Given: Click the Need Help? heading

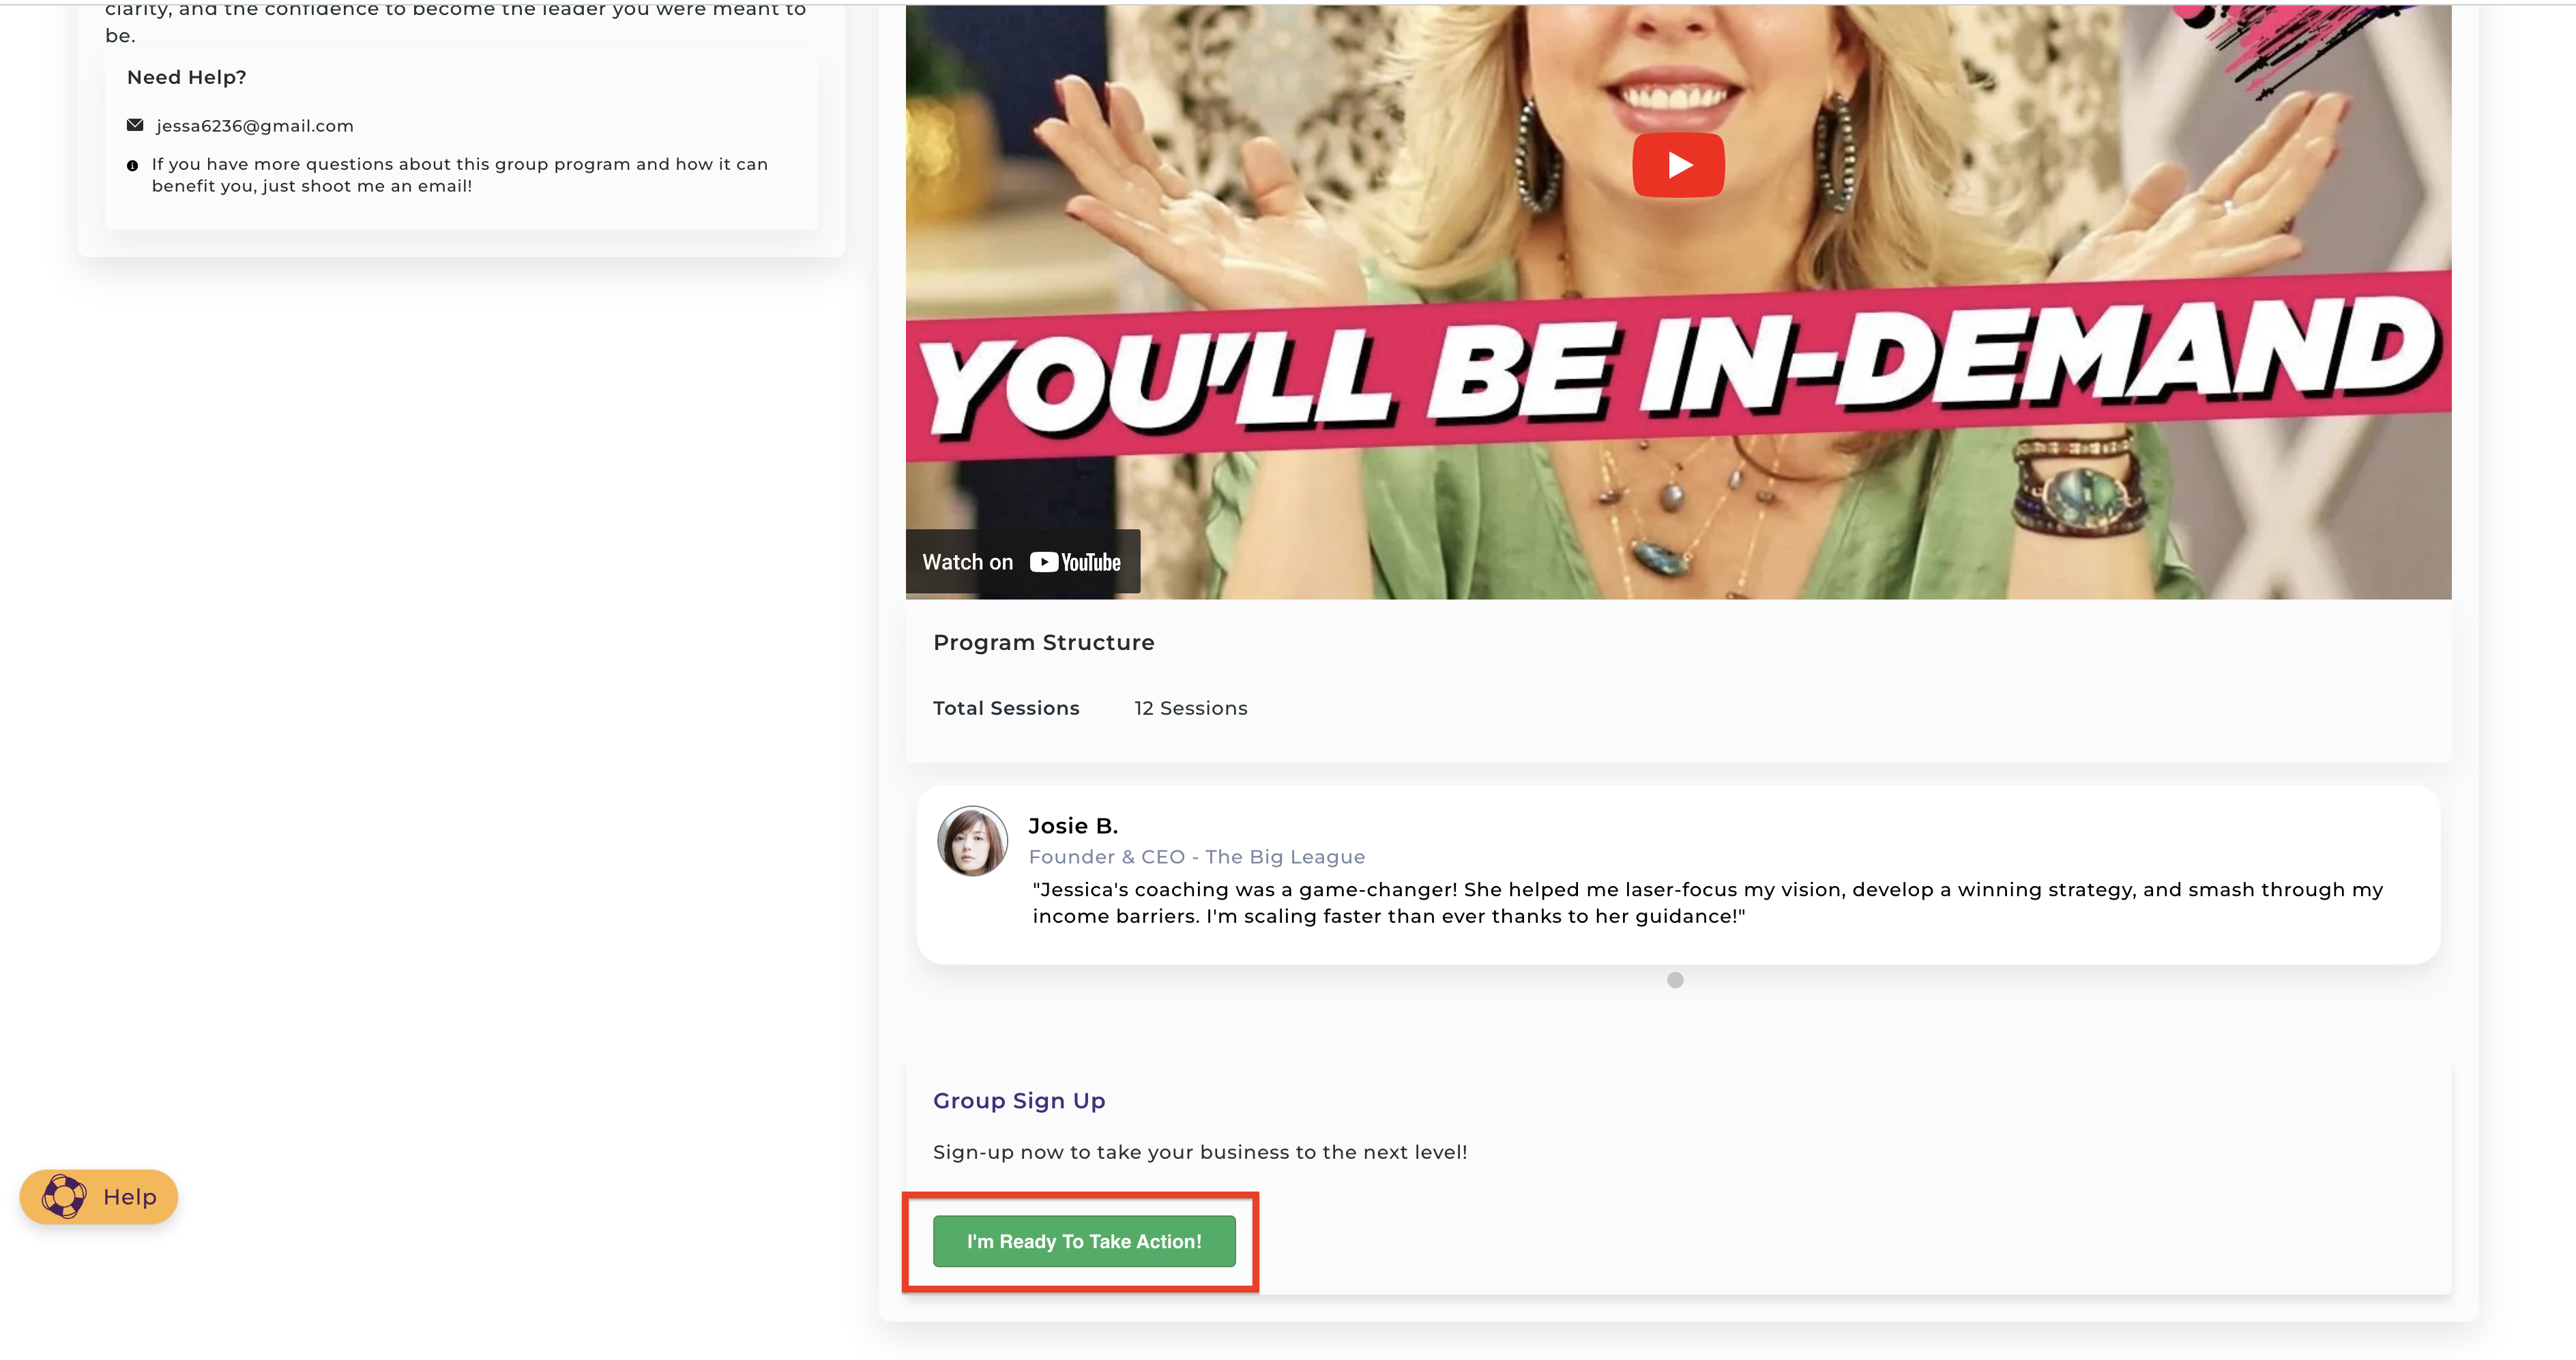Looking at the screenshot, I should pos(187,77).
